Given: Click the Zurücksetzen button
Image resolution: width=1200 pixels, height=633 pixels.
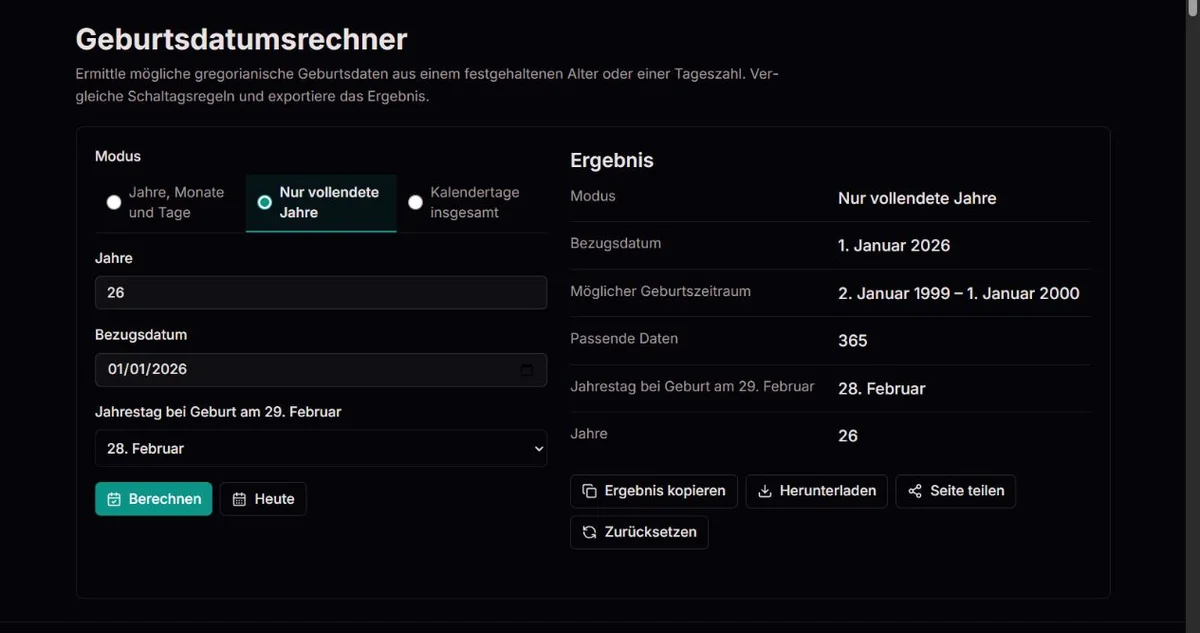Looking at the screenshot, I should point(639,532).
